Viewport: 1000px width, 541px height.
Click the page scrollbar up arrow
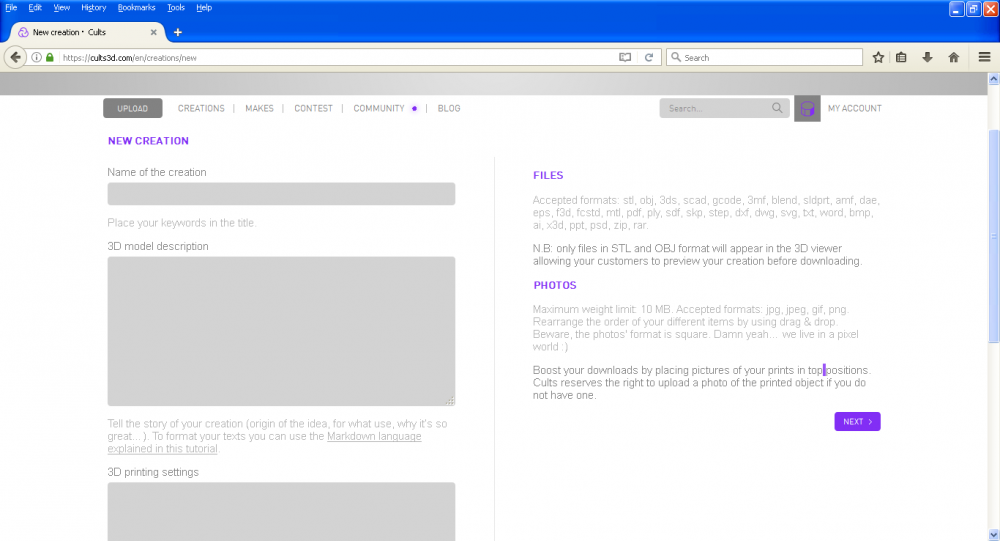coord(994,79)
